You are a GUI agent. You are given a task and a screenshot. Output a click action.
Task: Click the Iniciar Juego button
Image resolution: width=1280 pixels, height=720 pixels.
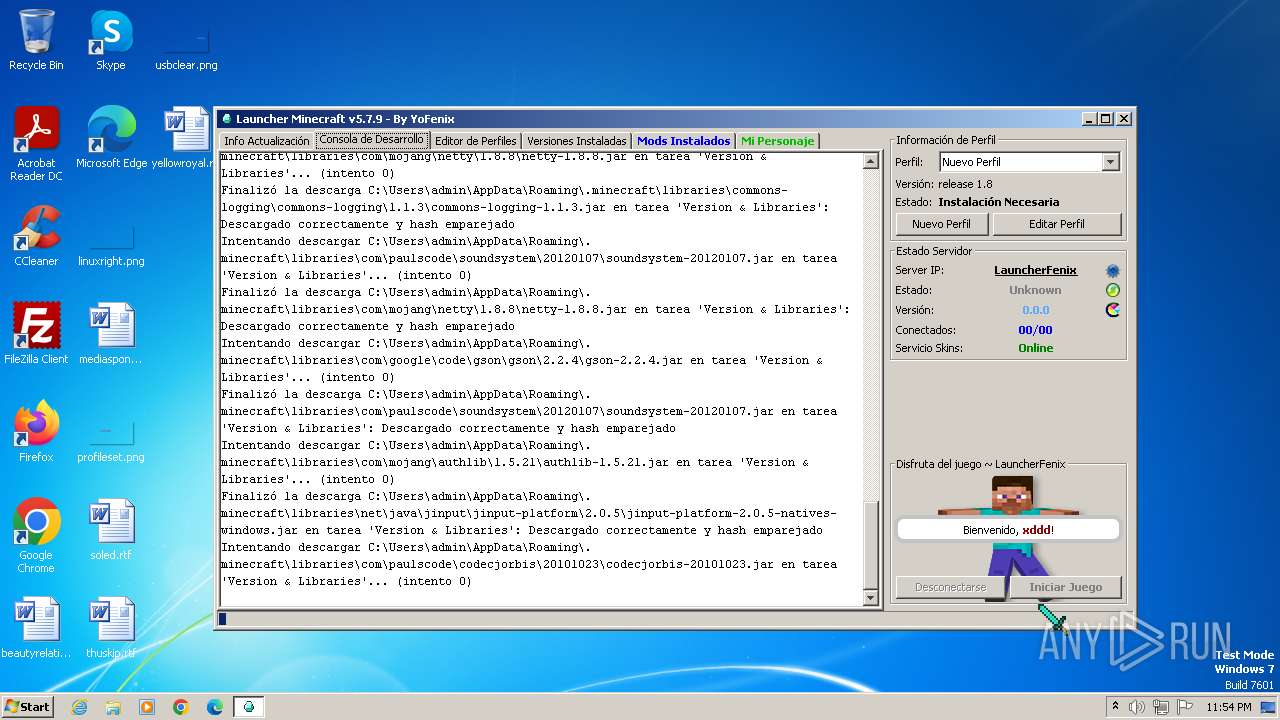1065,587
